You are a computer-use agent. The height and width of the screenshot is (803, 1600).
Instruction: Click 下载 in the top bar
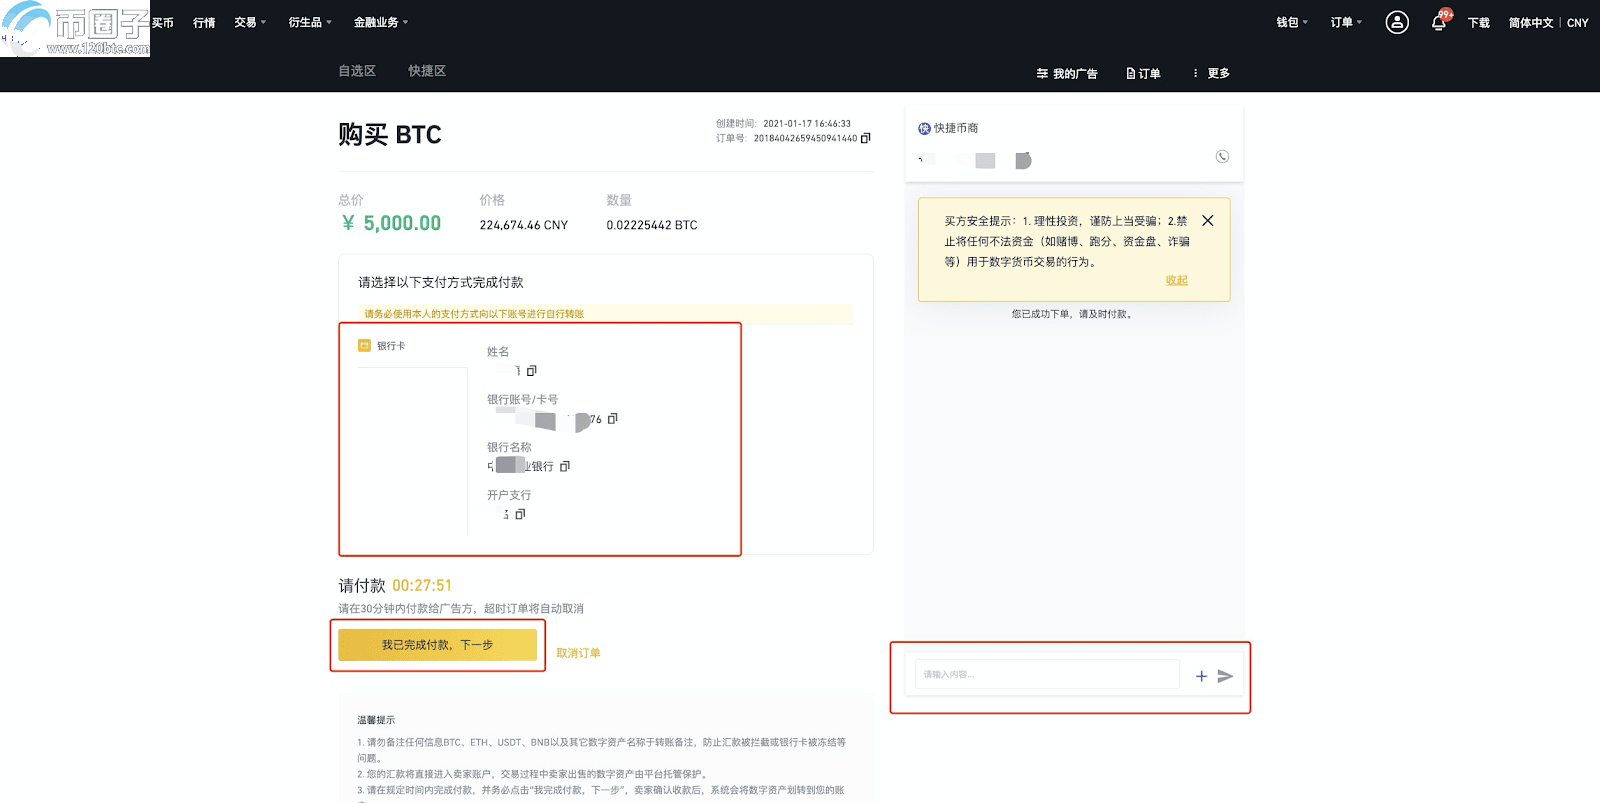tap(1479, 22)
